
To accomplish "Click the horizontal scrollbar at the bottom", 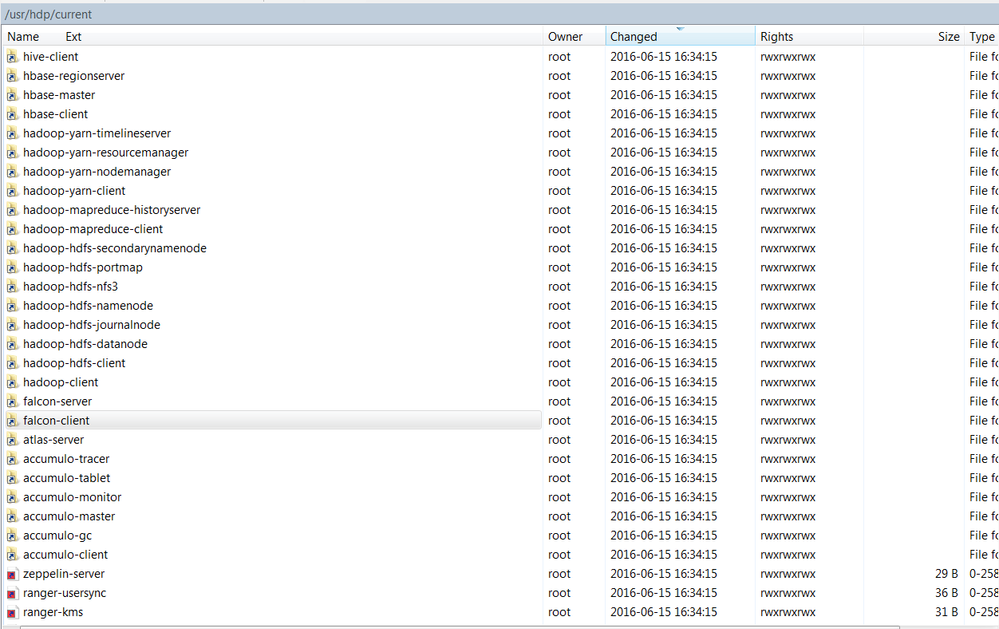I will [400, 625].
